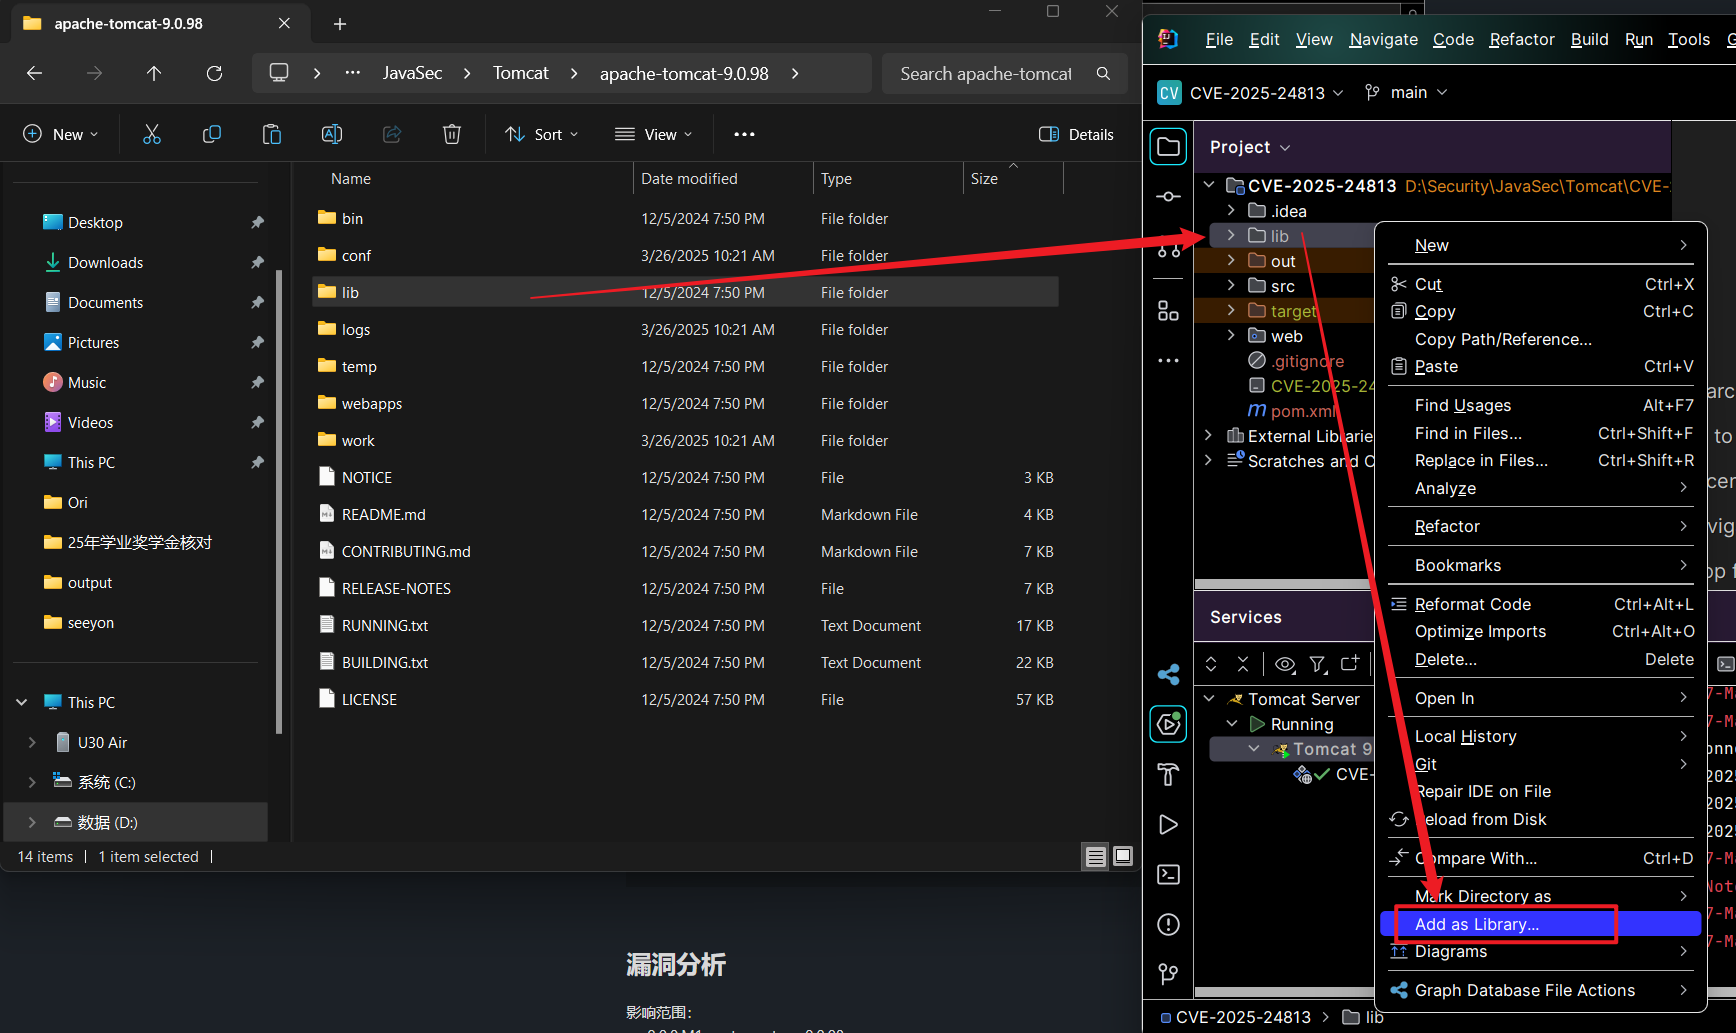Click the Rename icon in Explorer toolbar
This screenshot has width=1736, height=1033.
(332, 134)
